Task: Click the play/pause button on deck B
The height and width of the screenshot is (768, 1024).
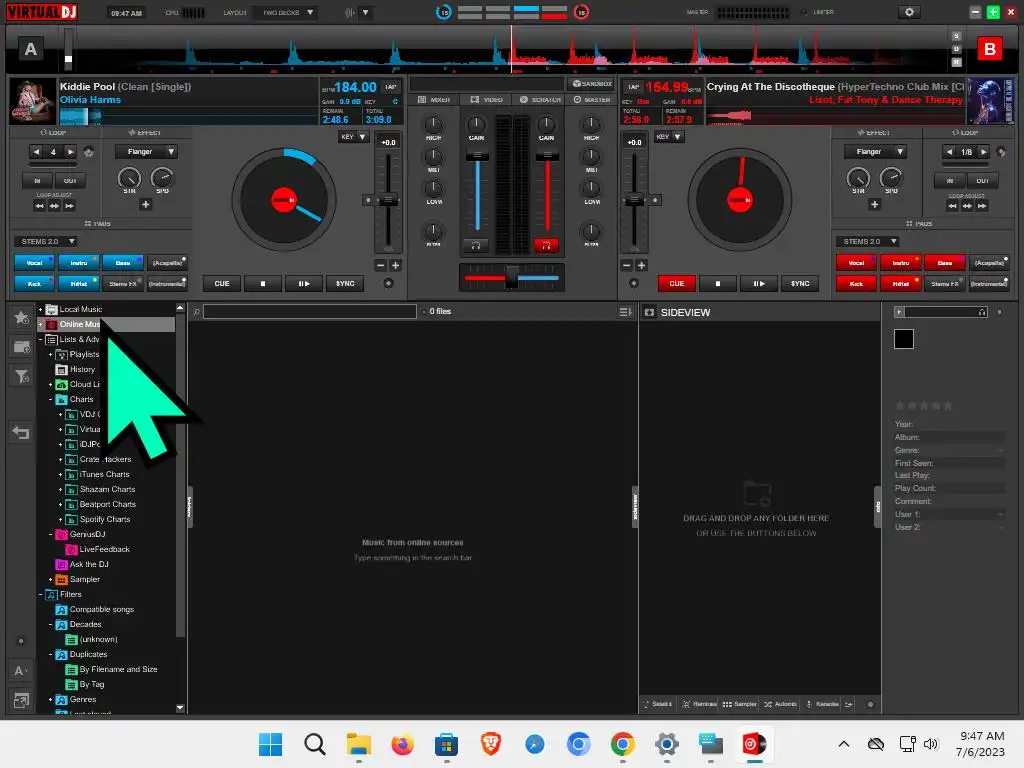Action: click(758, 283)
